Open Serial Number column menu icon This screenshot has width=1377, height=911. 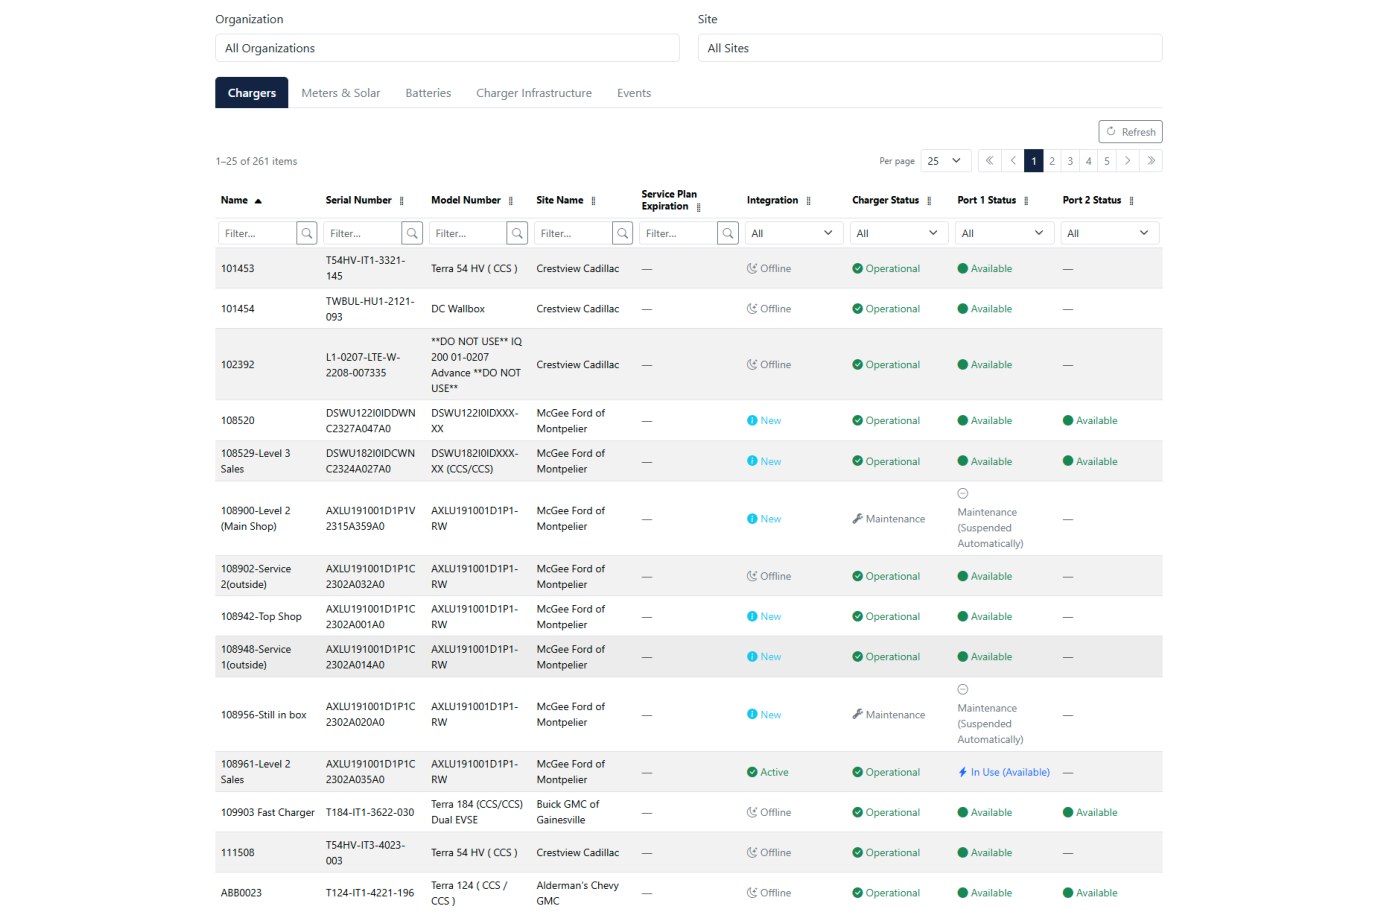click(402, 201)
